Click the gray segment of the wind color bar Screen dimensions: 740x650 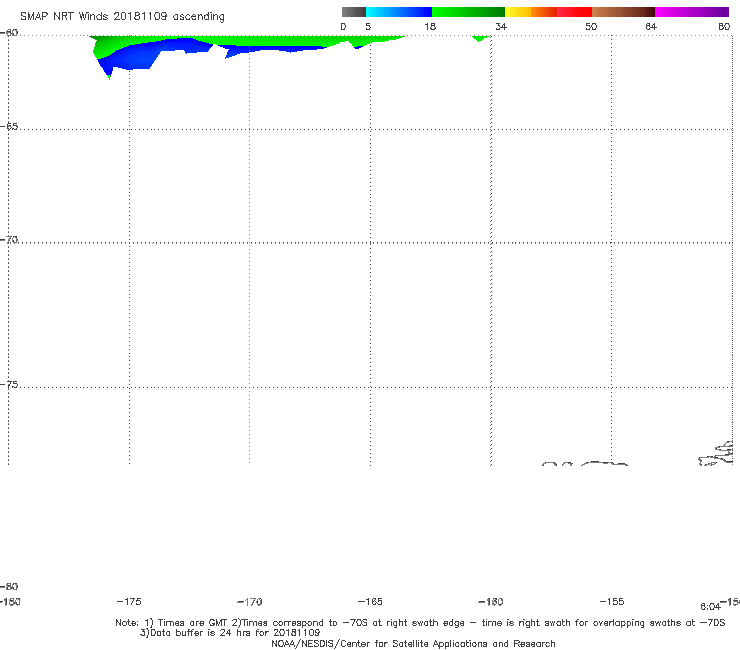354,12
